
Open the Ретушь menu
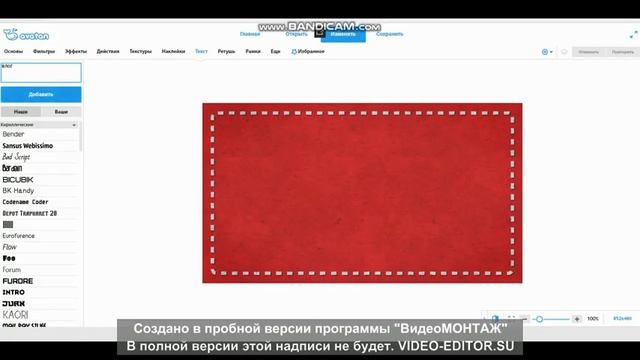226,51
